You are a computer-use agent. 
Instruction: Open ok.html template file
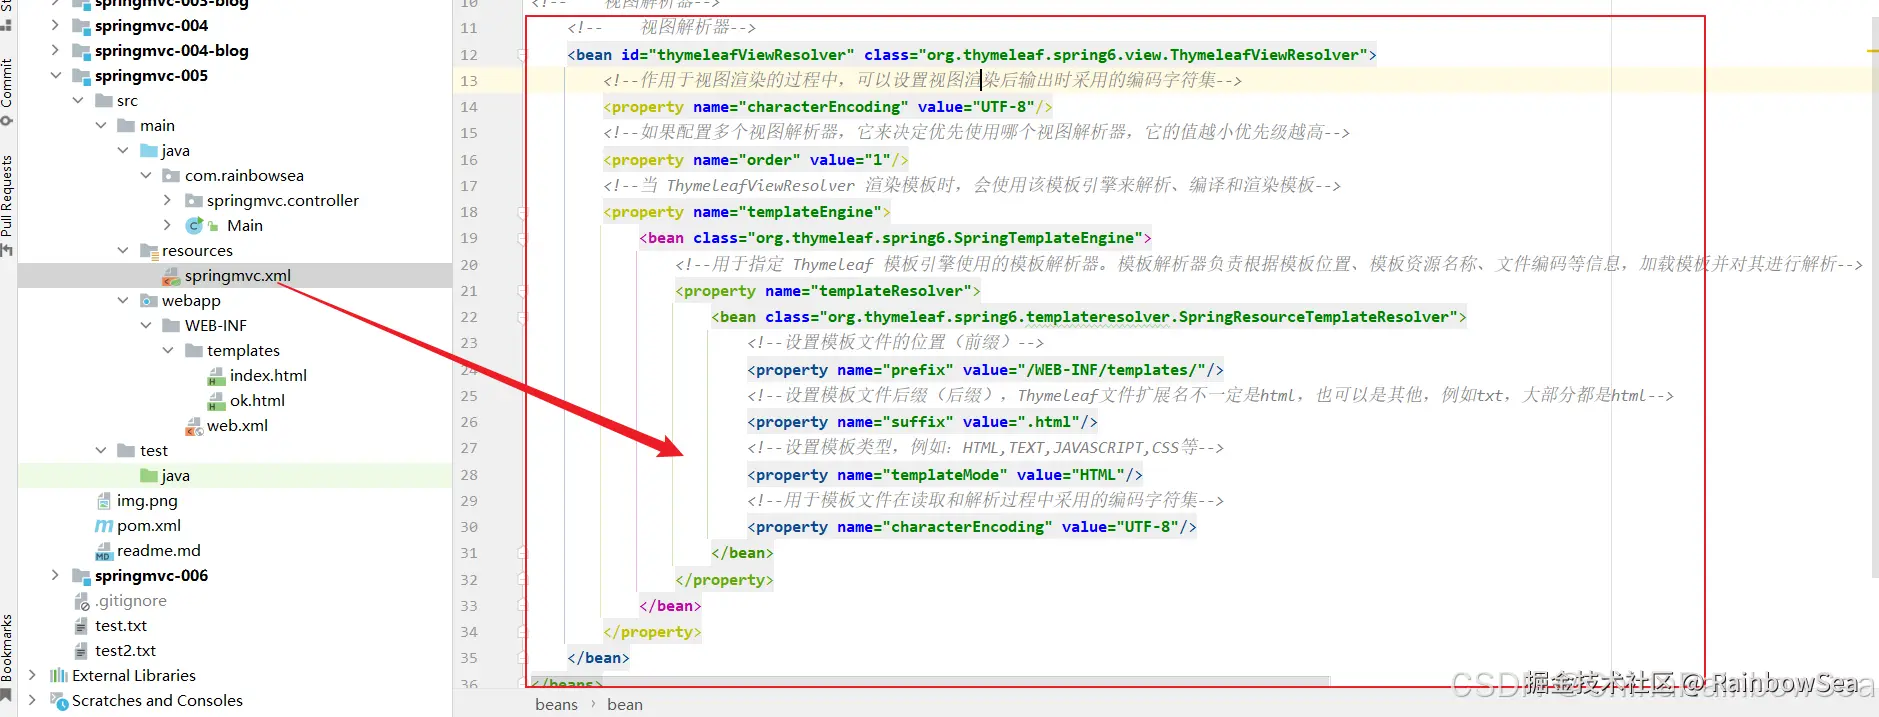[x=257, y=400]
